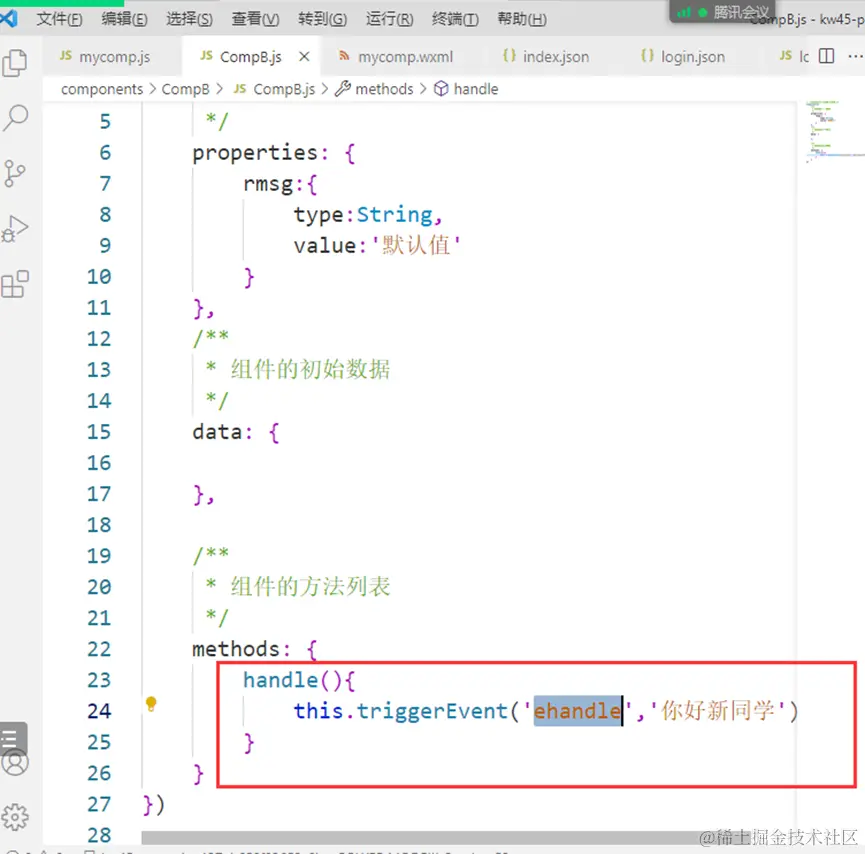This screenshot has width=865, height=854.
Task: Click the 'rmsg' property on line 7
Action: click(x=268, y=184)
